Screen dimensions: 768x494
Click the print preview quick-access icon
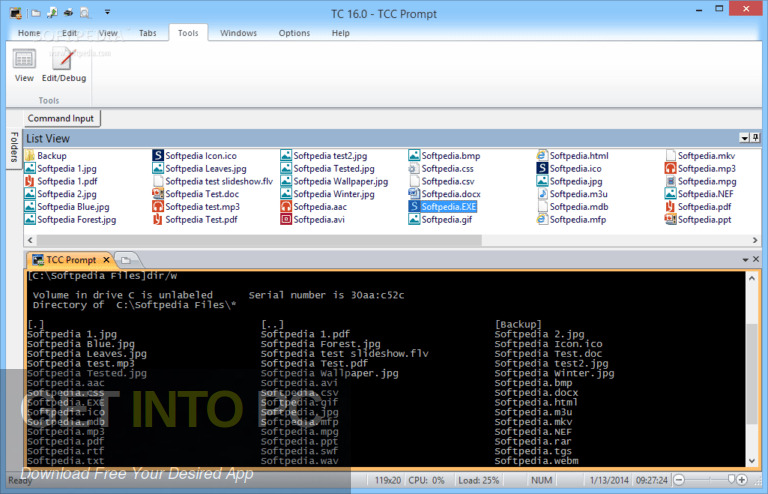pos(85,13)
